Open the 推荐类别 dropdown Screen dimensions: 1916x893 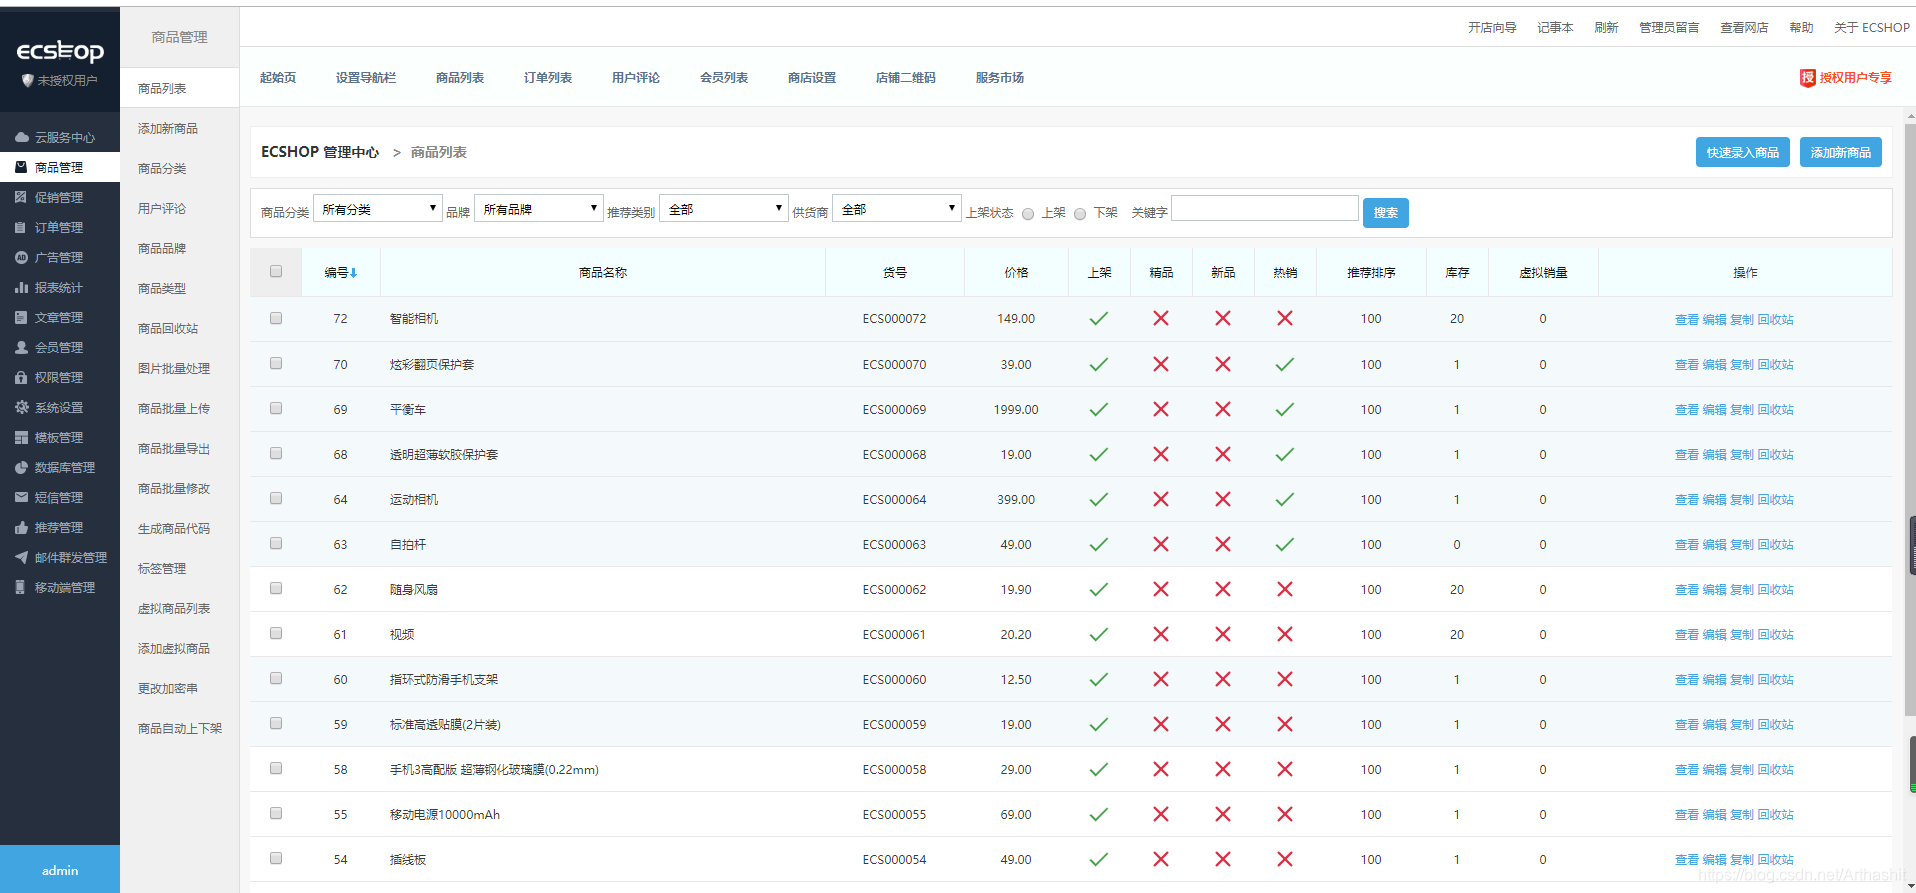[x=724, y=209]
